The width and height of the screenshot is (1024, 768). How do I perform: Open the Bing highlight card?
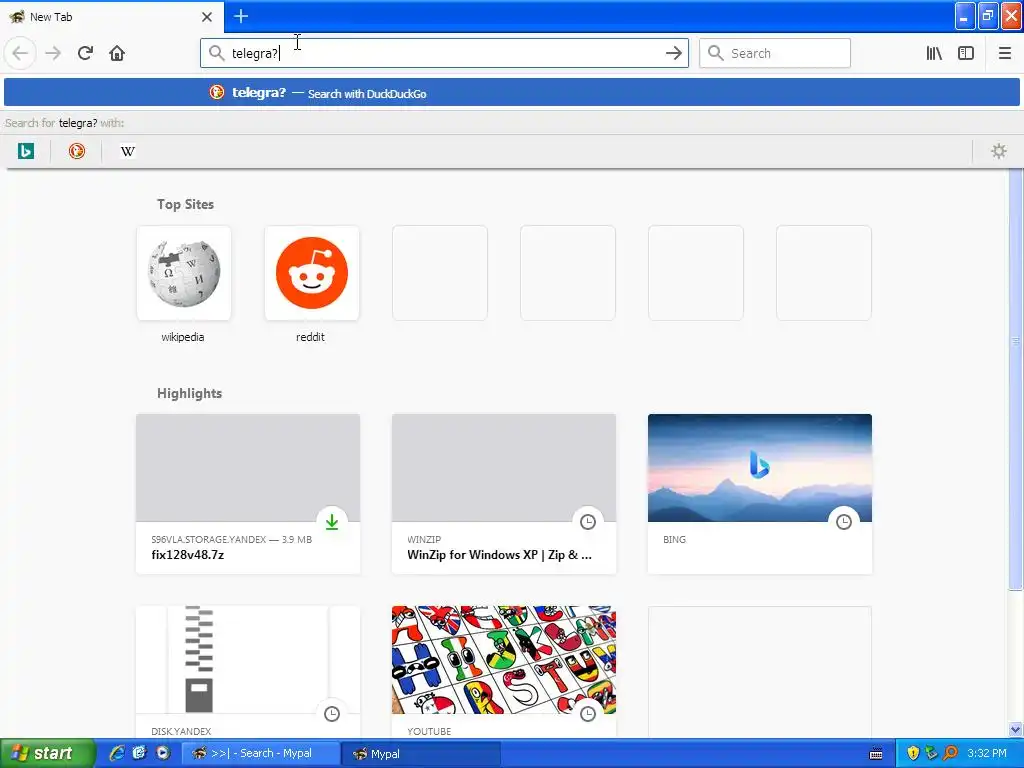(760, 494)
